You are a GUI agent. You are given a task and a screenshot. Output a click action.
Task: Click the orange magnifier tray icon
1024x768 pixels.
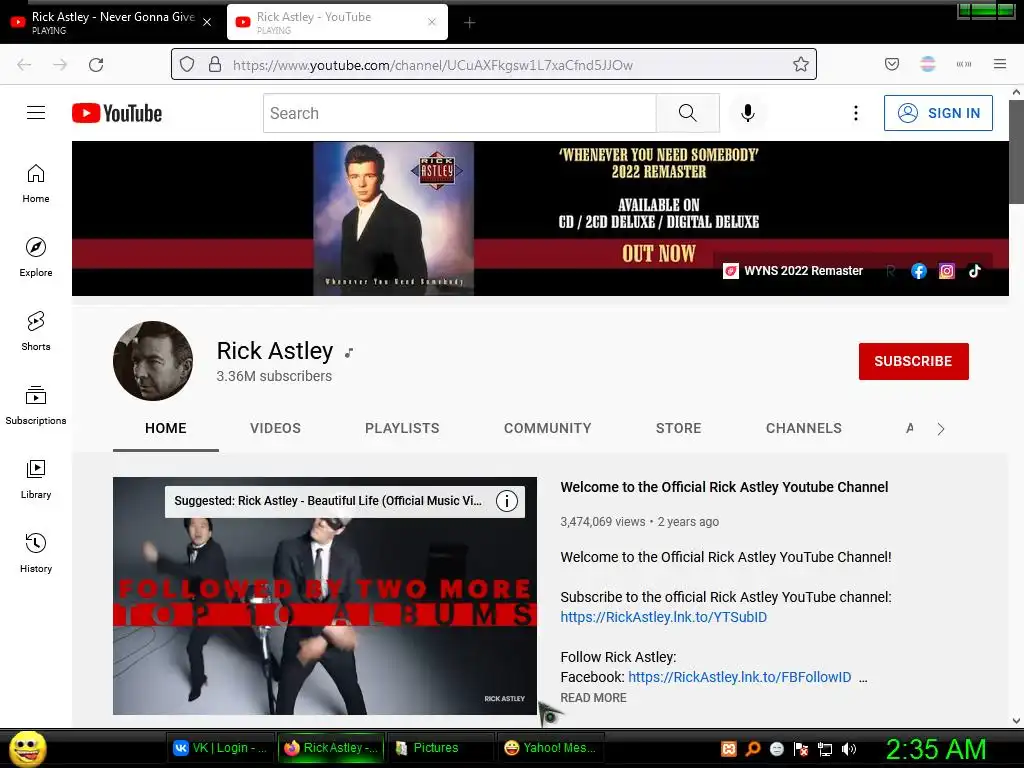click(x=753, y=749)
